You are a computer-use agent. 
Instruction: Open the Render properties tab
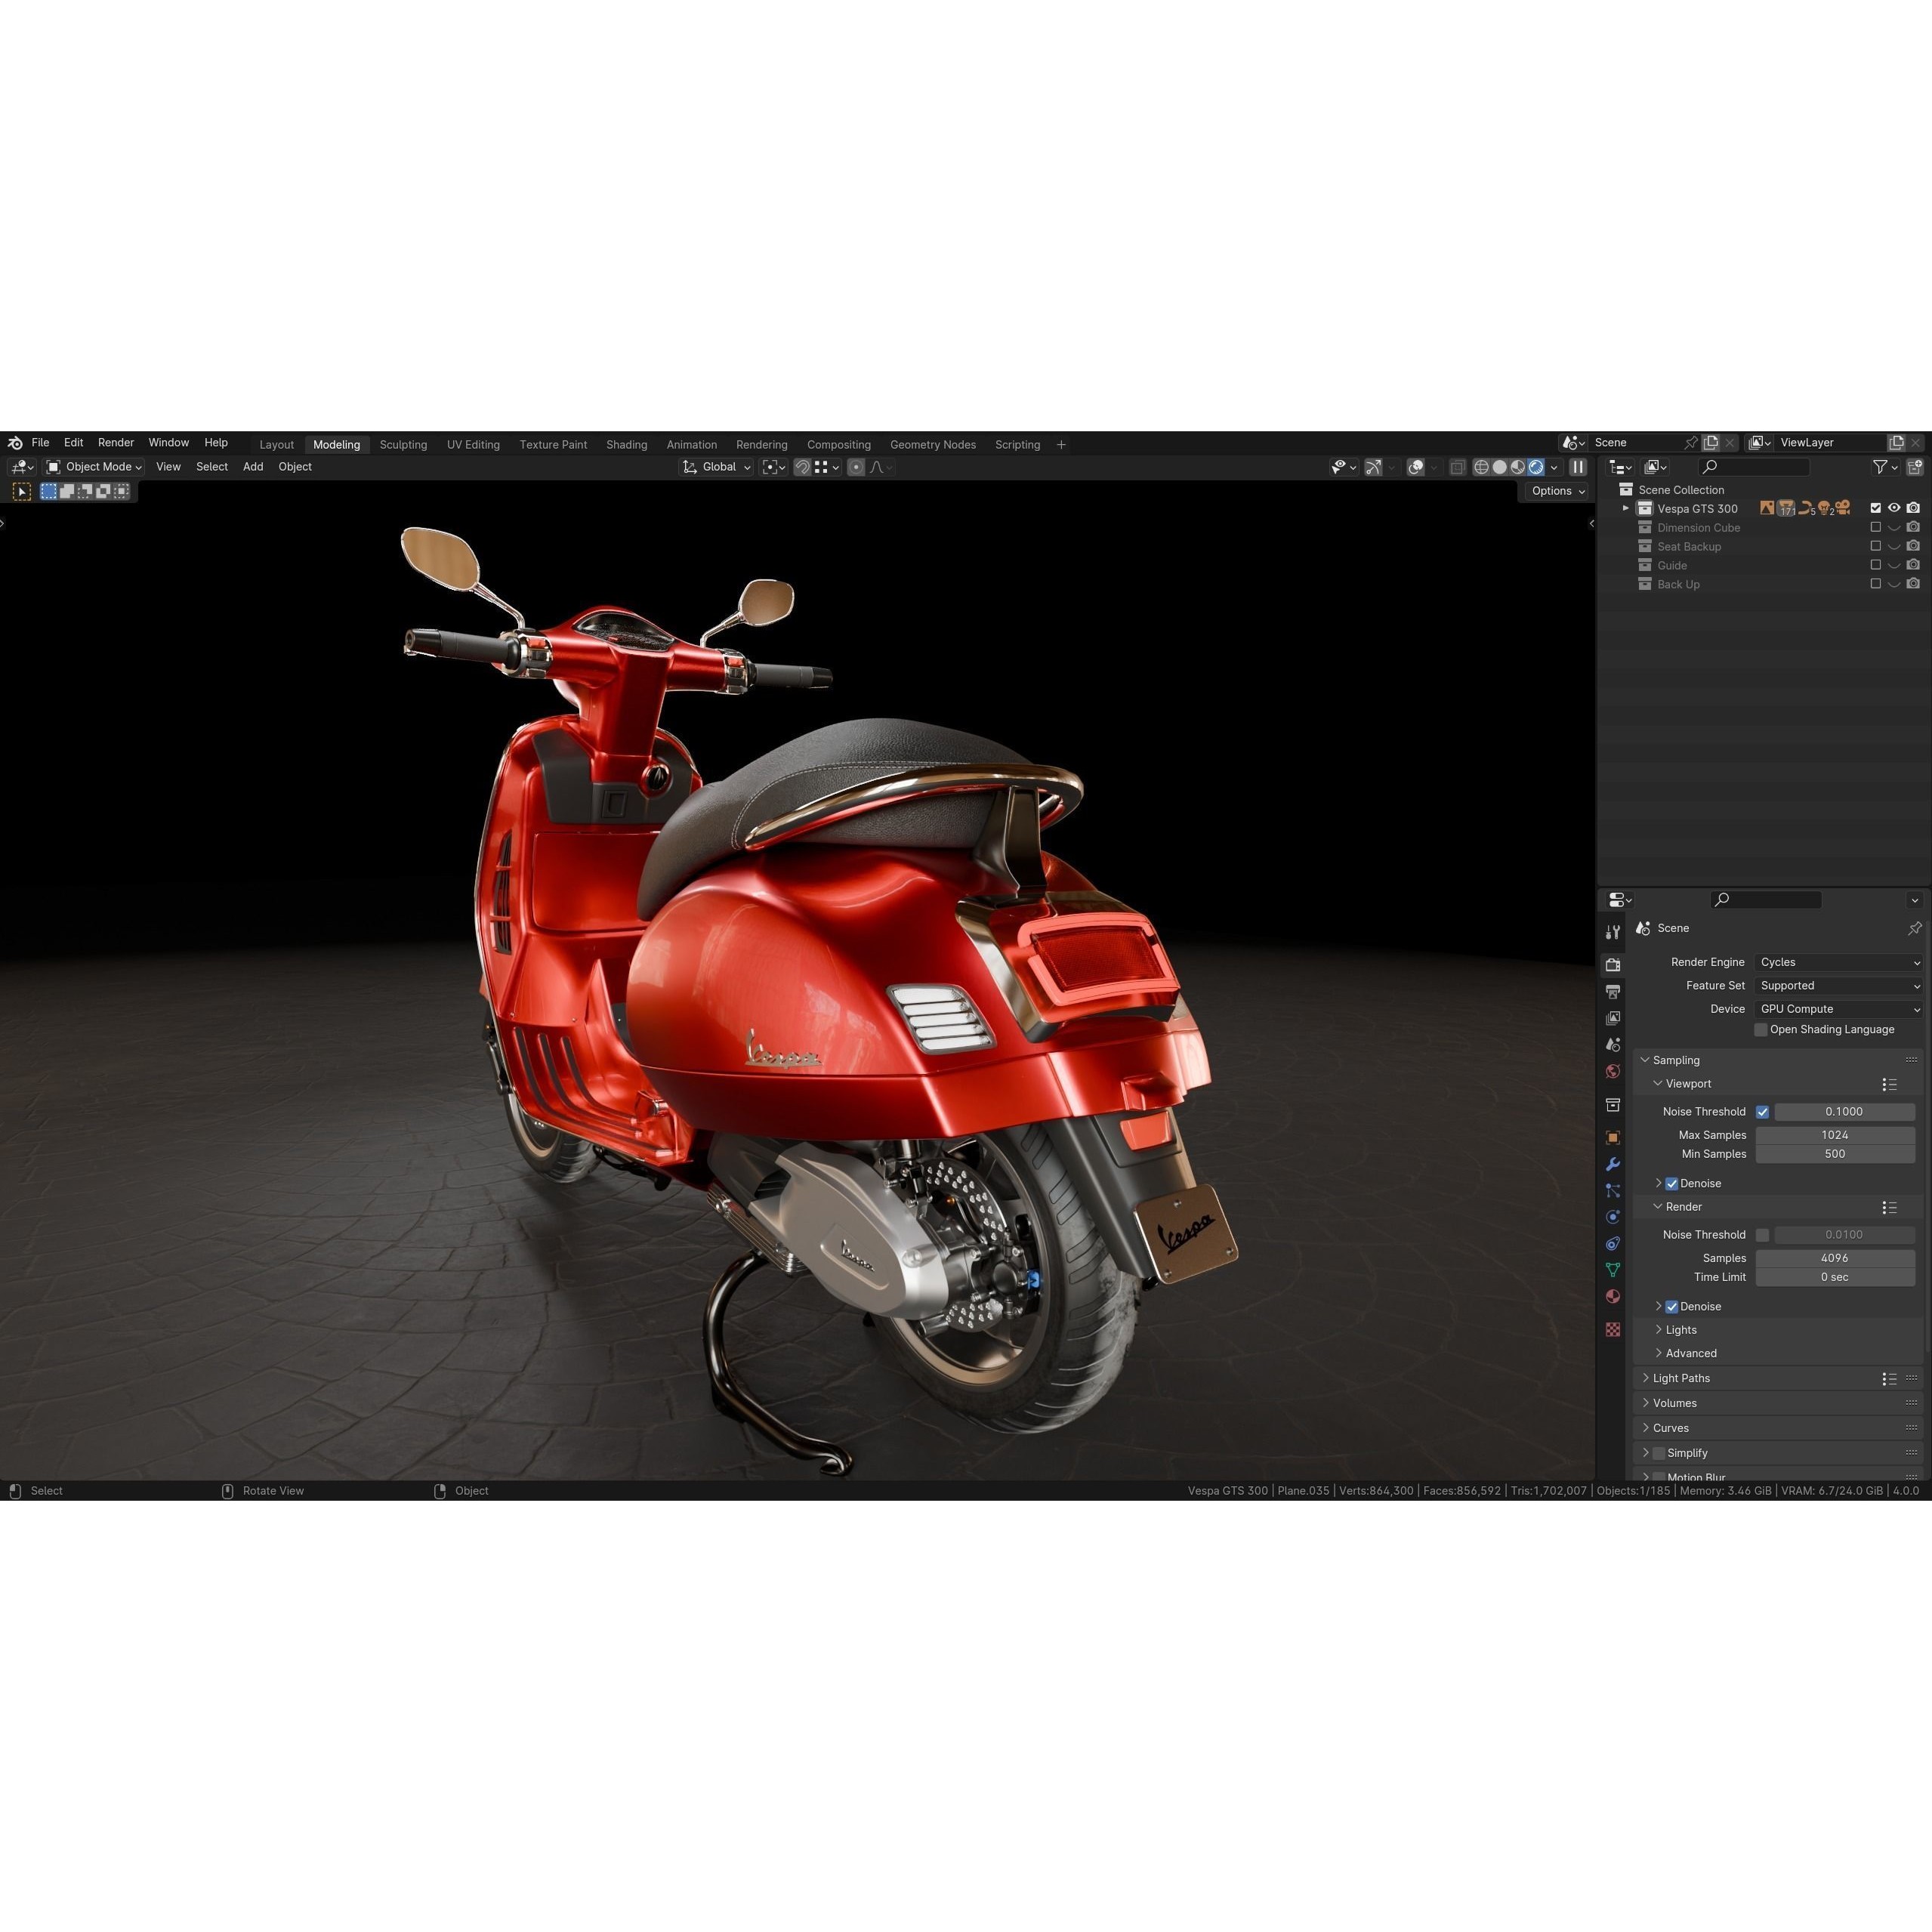(1612, 965)
